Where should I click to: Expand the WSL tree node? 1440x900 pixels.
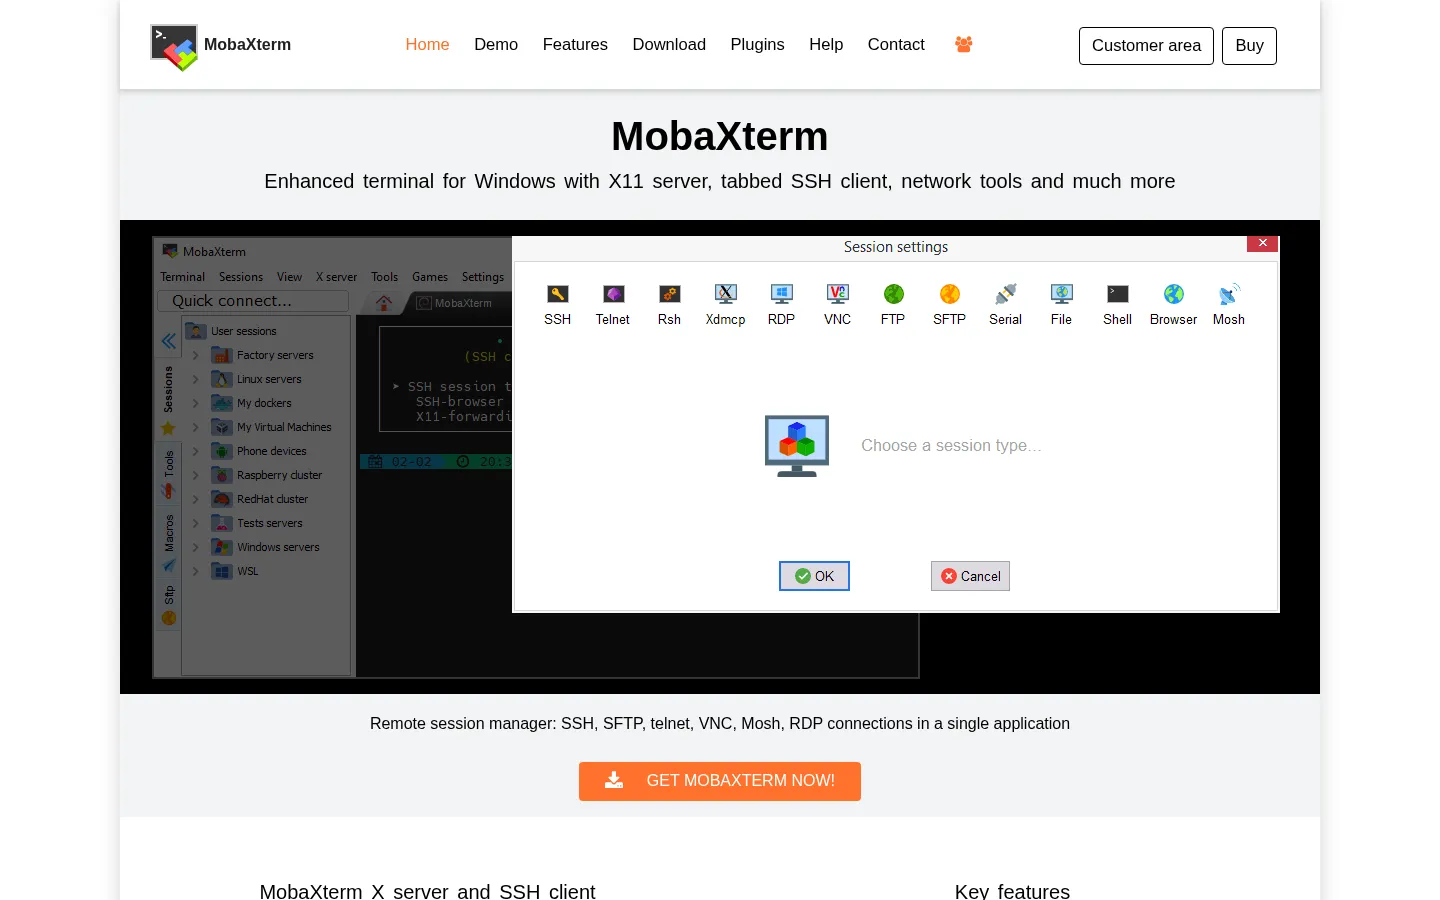(195, 571)
